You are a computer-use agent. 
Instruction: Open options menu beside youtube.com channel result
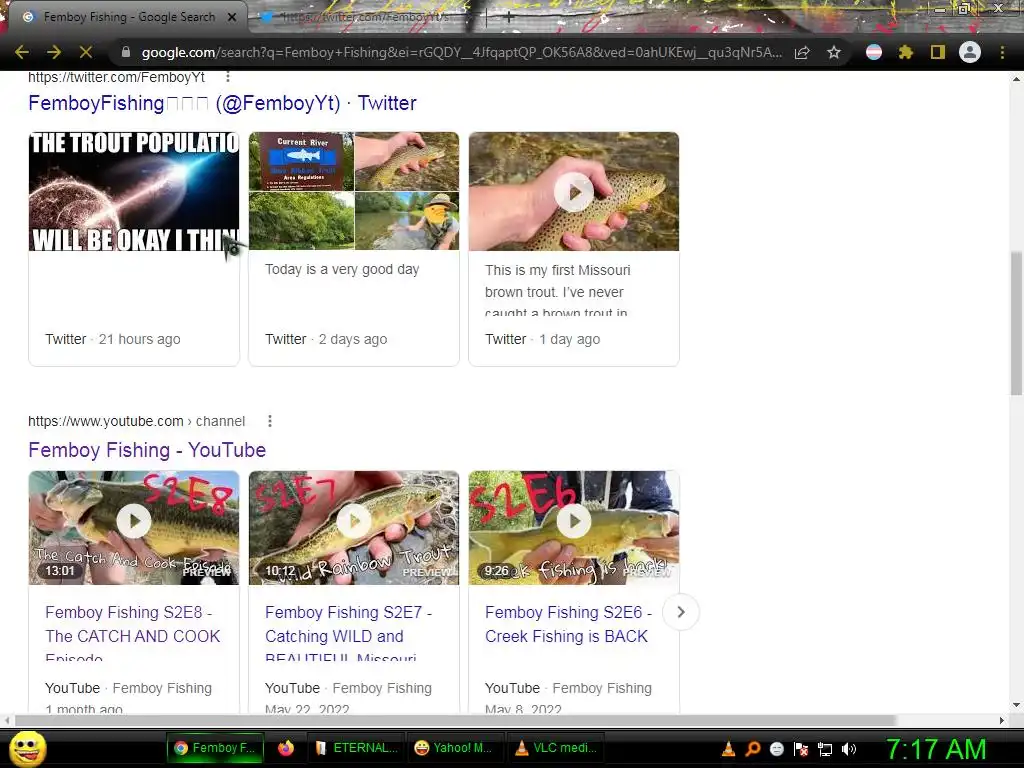270,421
